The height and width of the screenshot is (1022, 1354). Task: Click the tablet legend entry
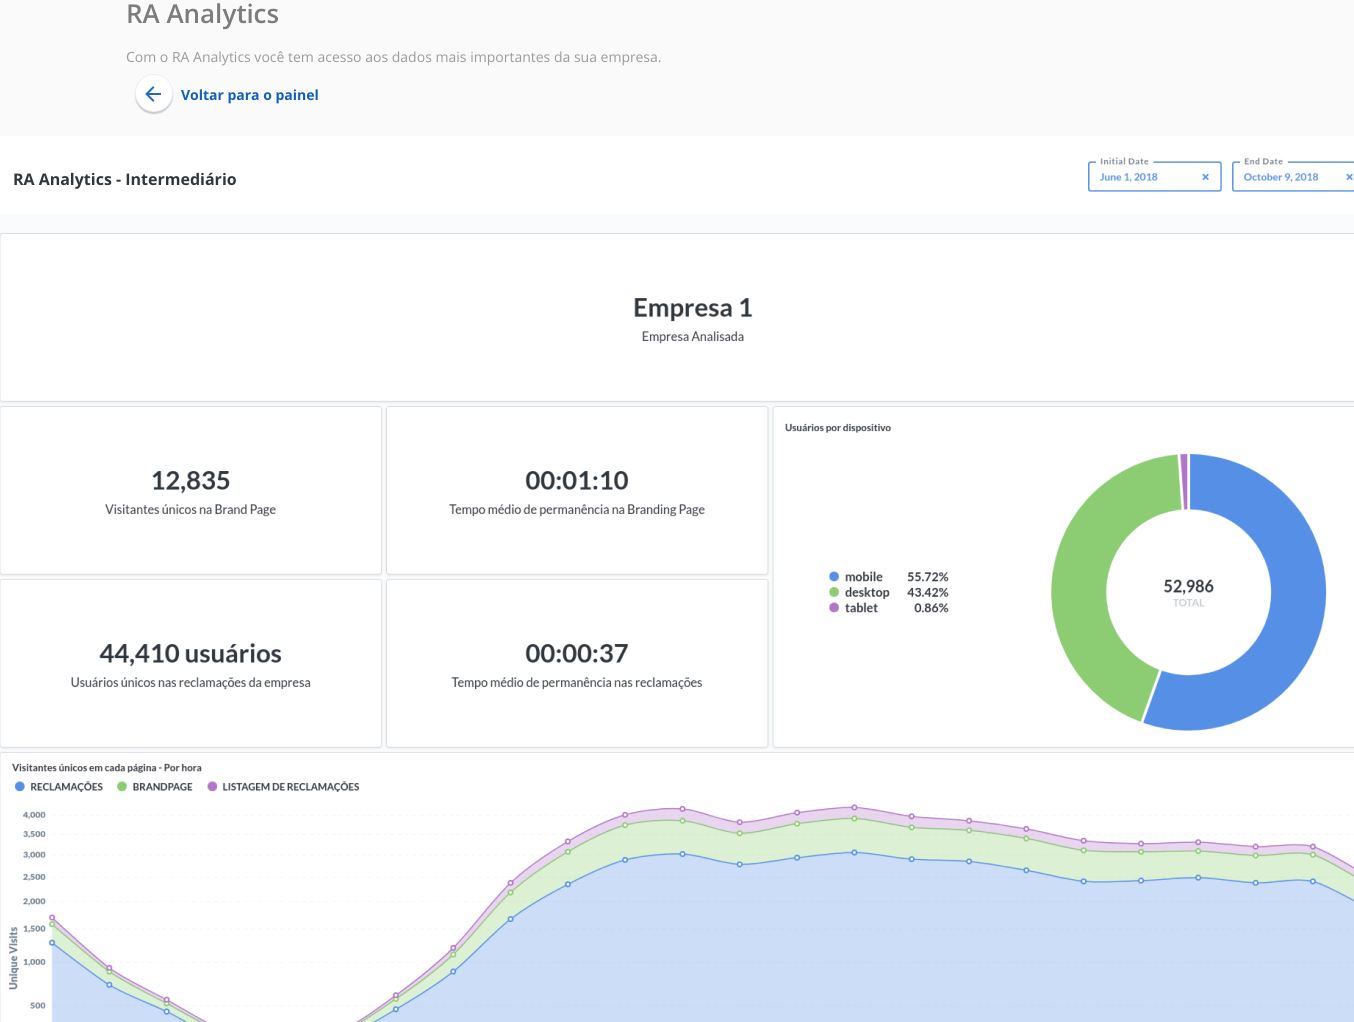(x=860, y=608)
